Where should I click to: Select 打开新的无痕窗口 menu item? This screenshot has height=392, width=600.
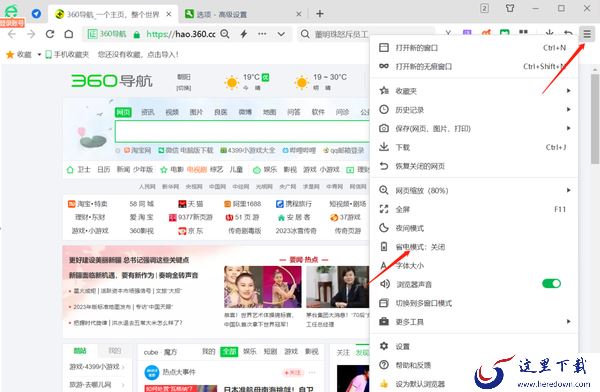[474, 66]
